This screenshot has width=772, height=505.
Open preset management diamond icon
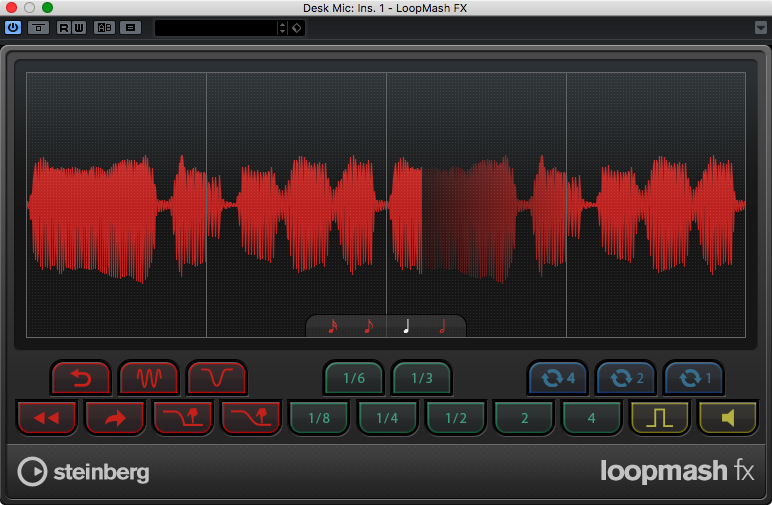tap(296, 28)
